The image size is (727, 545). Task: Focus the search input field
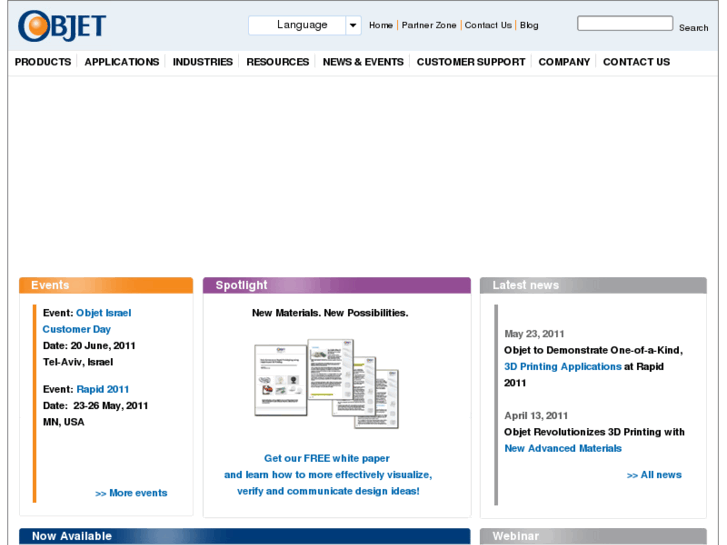(625, 23)
